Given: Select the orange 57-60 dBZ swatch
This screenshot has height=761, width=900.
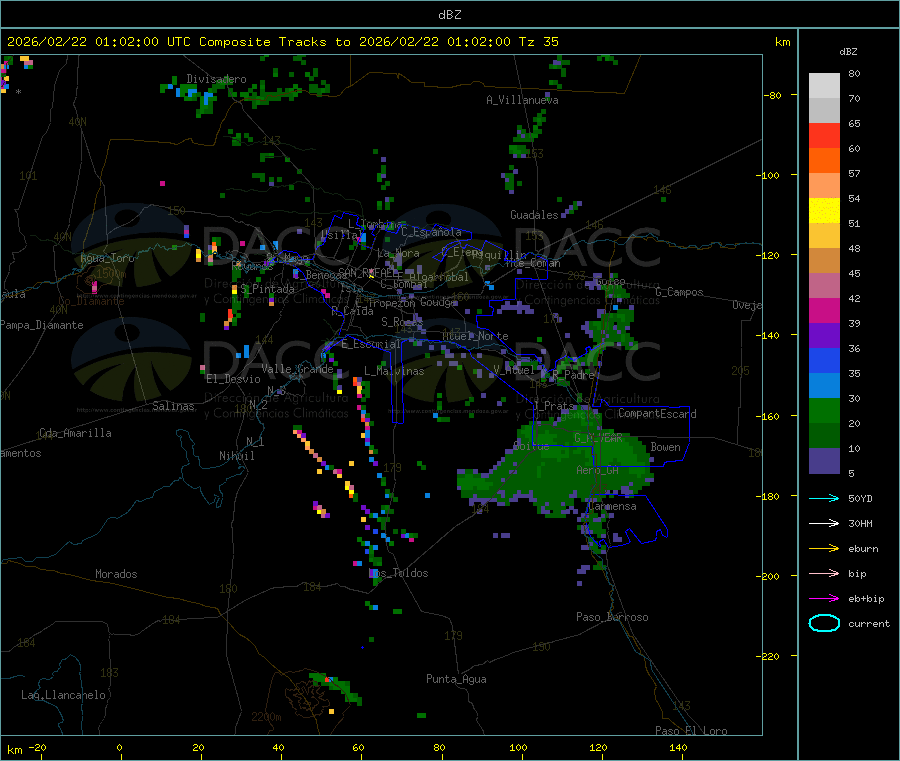Looking at the screenshot, I should click(824, 161).
